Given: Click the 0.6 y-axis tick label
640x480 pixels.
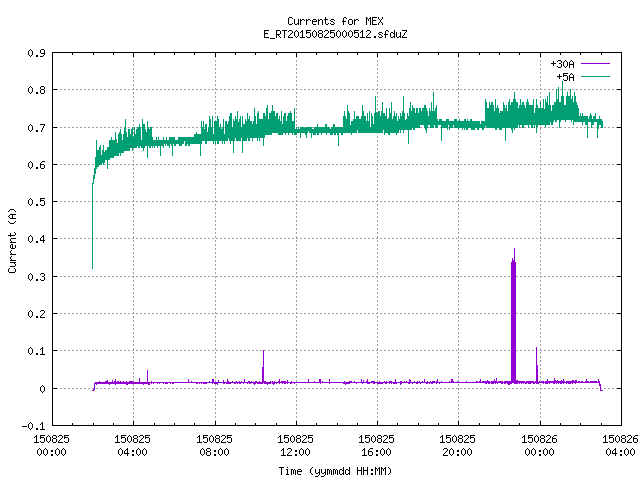Looking at the screenshot, I should pos(36,165).
